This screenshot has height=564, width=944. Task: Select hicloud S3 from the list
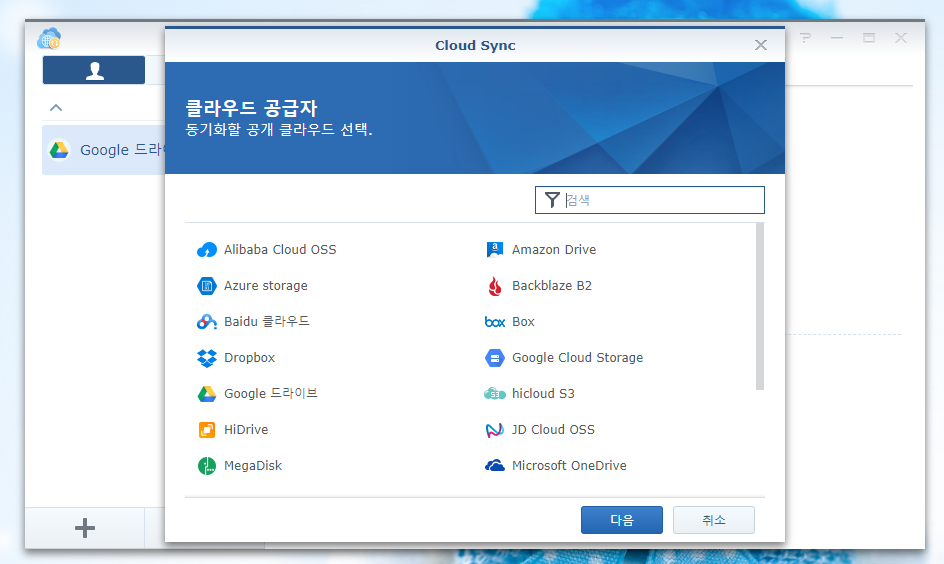click(542, 394)
